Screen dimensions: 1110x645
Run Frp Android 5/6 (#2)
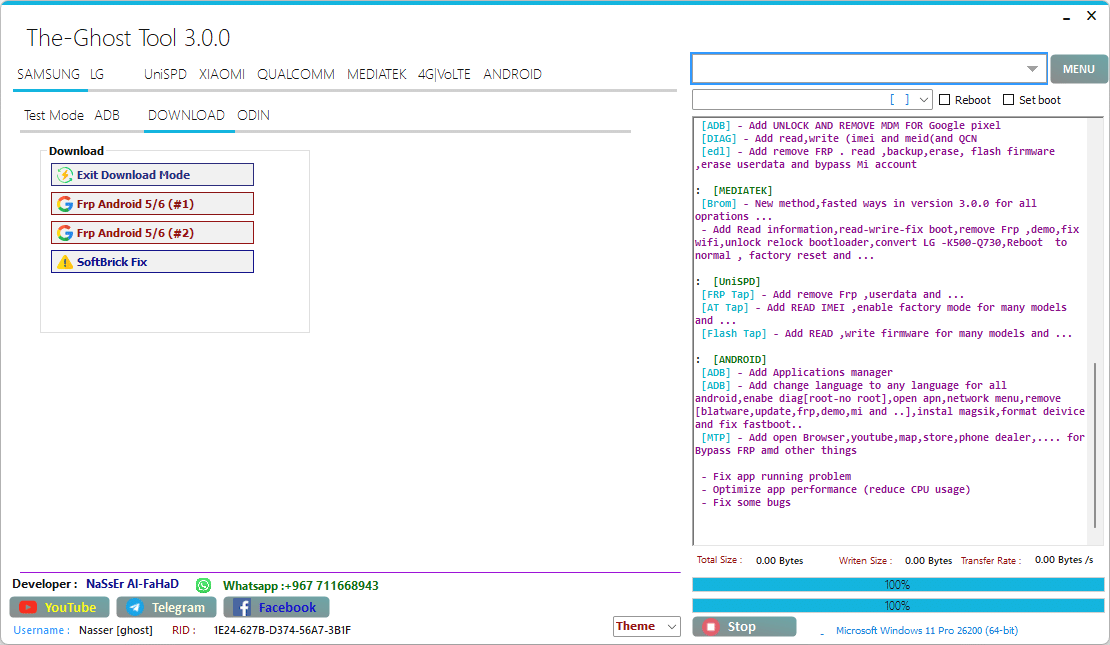(x=152, y=233)
